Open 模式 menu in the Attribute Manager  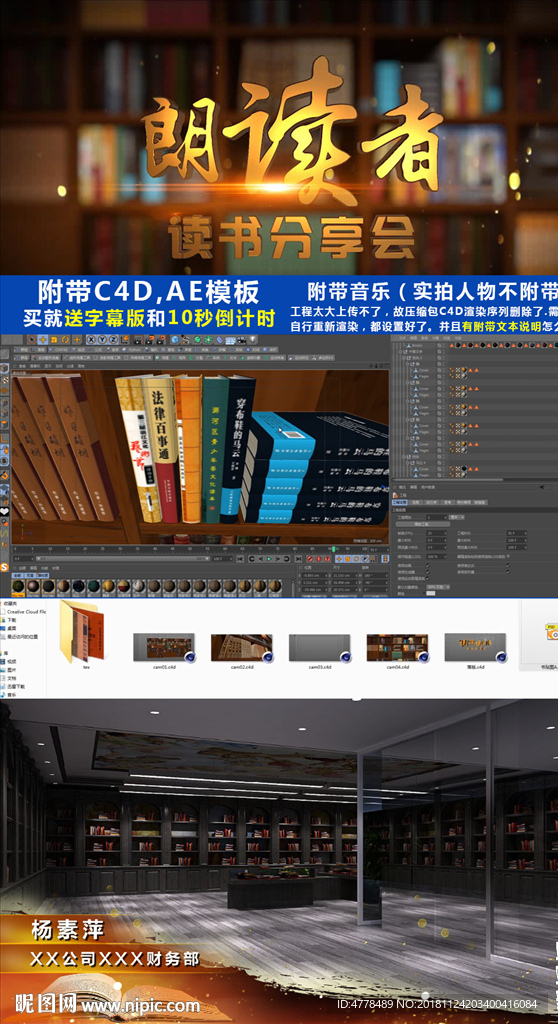(x=402, y=487)
